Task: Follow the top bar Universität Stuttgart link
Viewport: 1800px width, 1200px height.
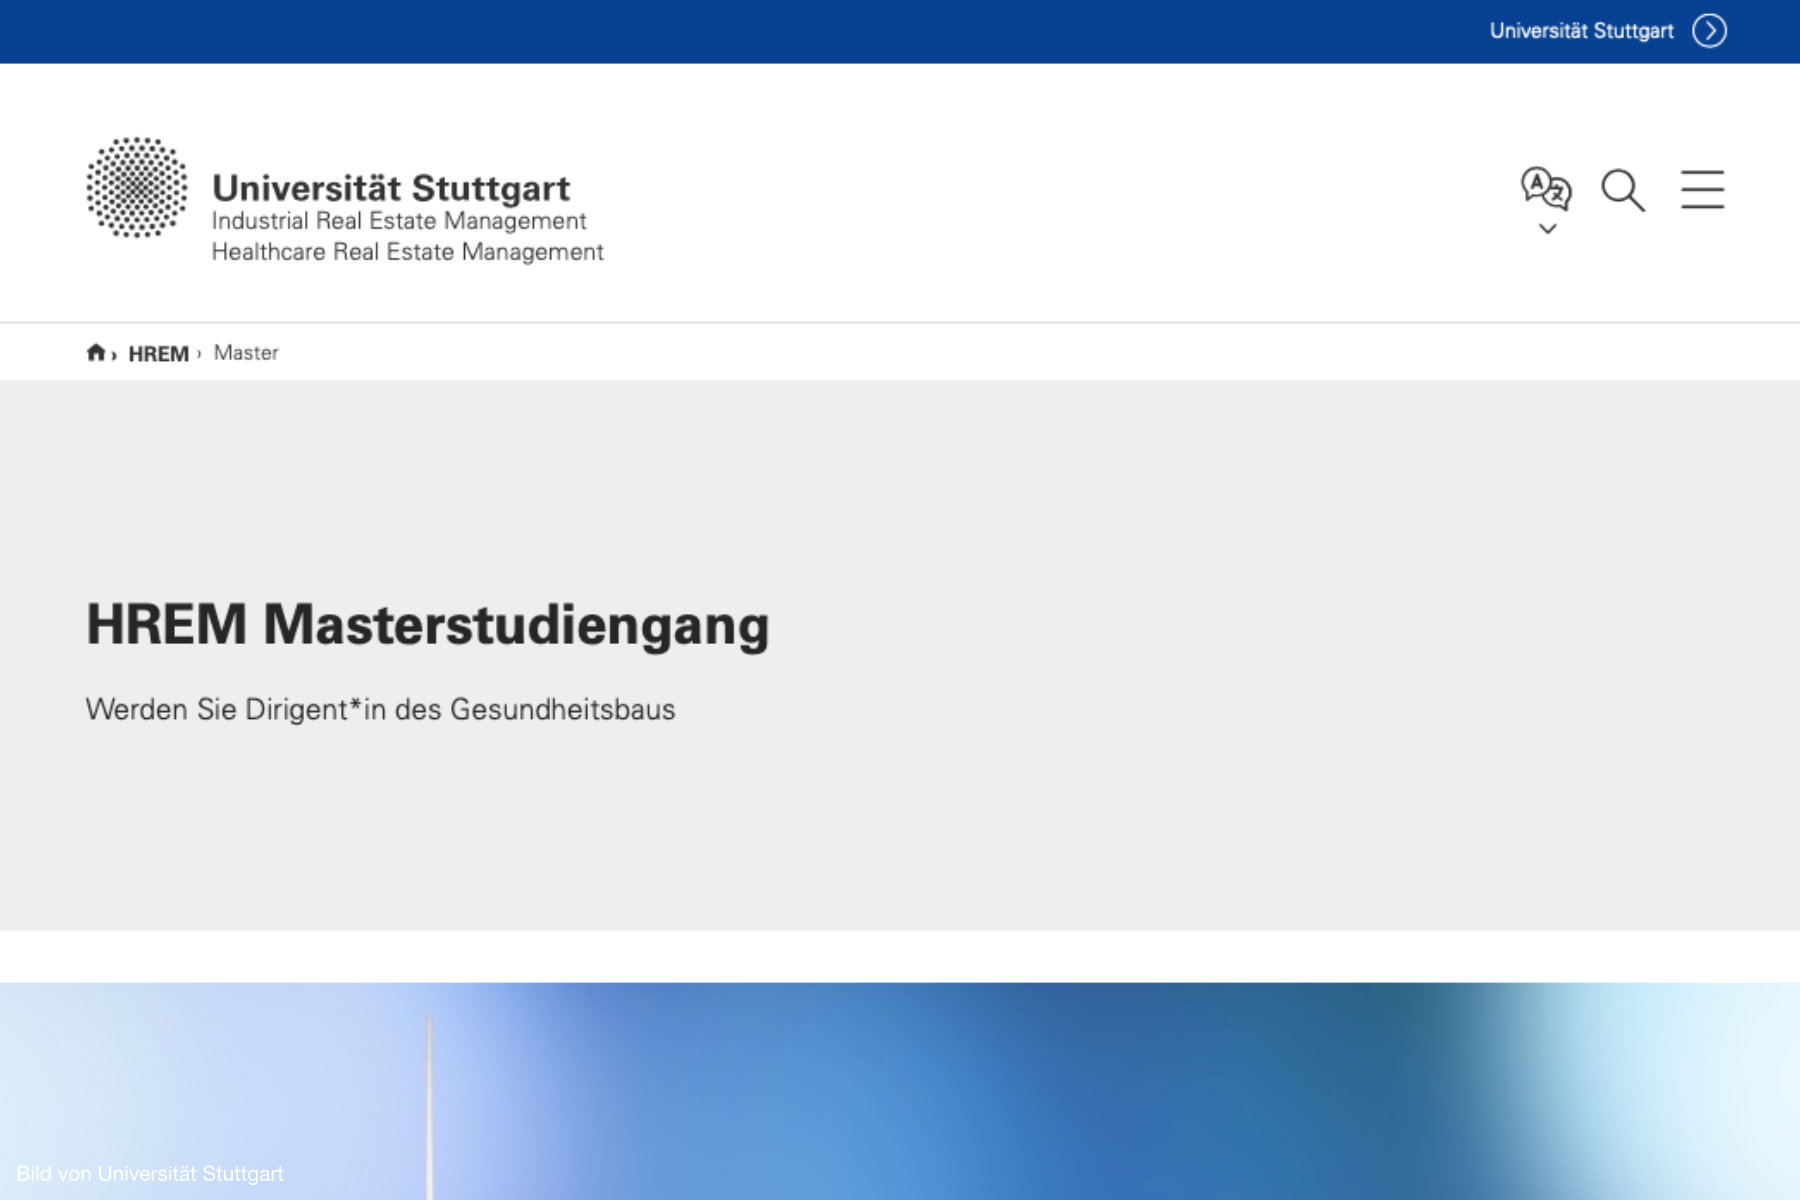Action: (x=1581, y=31)
